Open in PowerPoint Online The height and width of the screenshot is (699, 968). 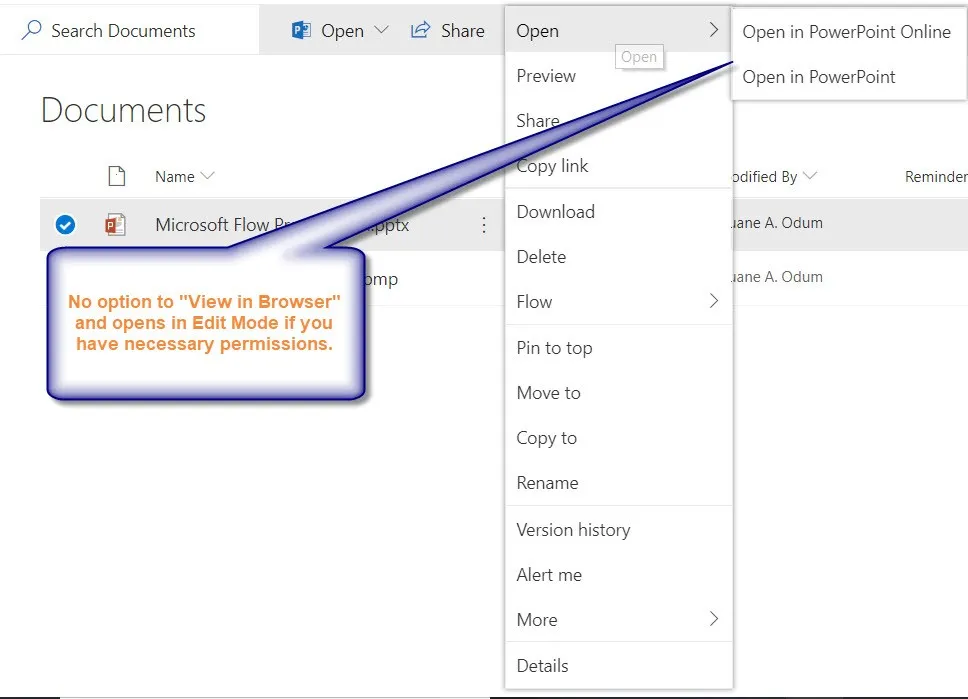pyautogui.click(x=847, y=32)
